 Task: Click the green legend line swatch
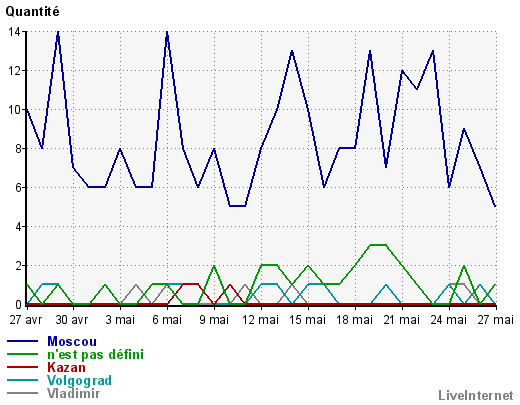(x=22, y=354)
